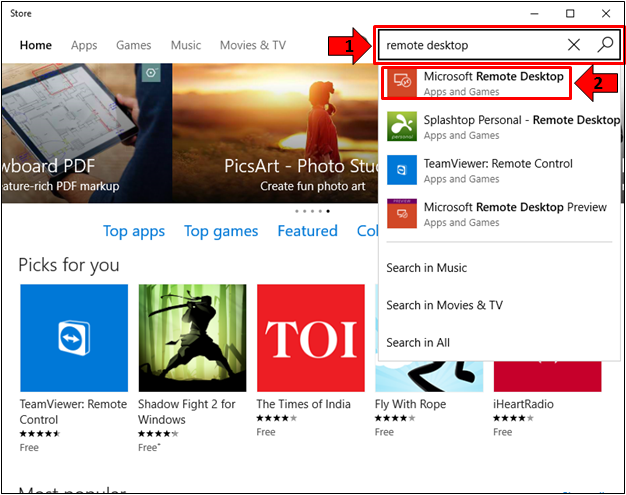
Task: Open the PicsArt Photo Studio banner
Action: pos(275,133)
